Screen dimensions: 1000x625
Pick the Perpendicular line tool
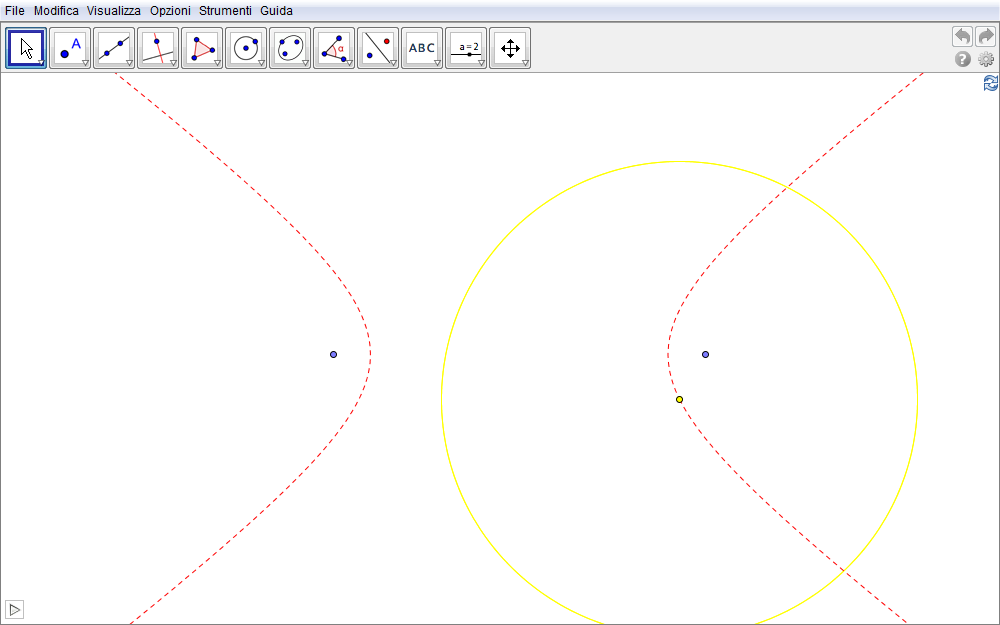[x=158, y=48]
